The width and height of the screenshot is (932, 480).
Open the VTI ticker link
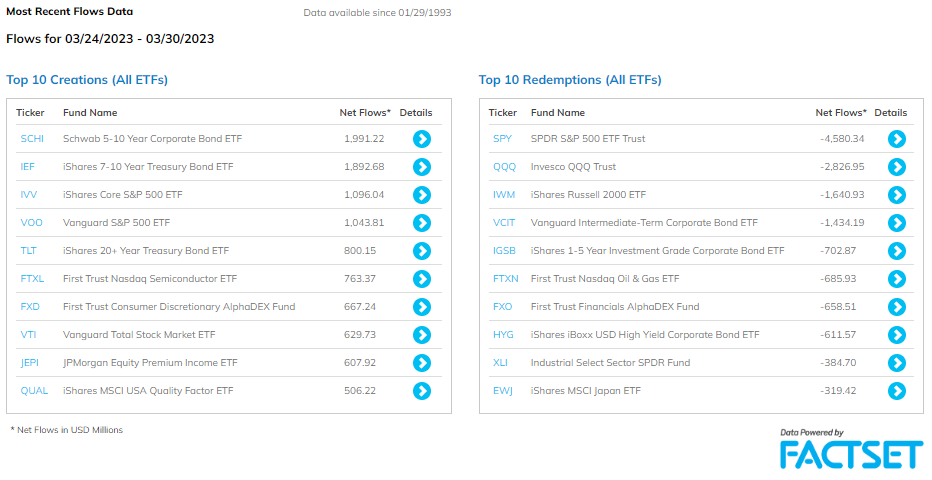point(29,334)
